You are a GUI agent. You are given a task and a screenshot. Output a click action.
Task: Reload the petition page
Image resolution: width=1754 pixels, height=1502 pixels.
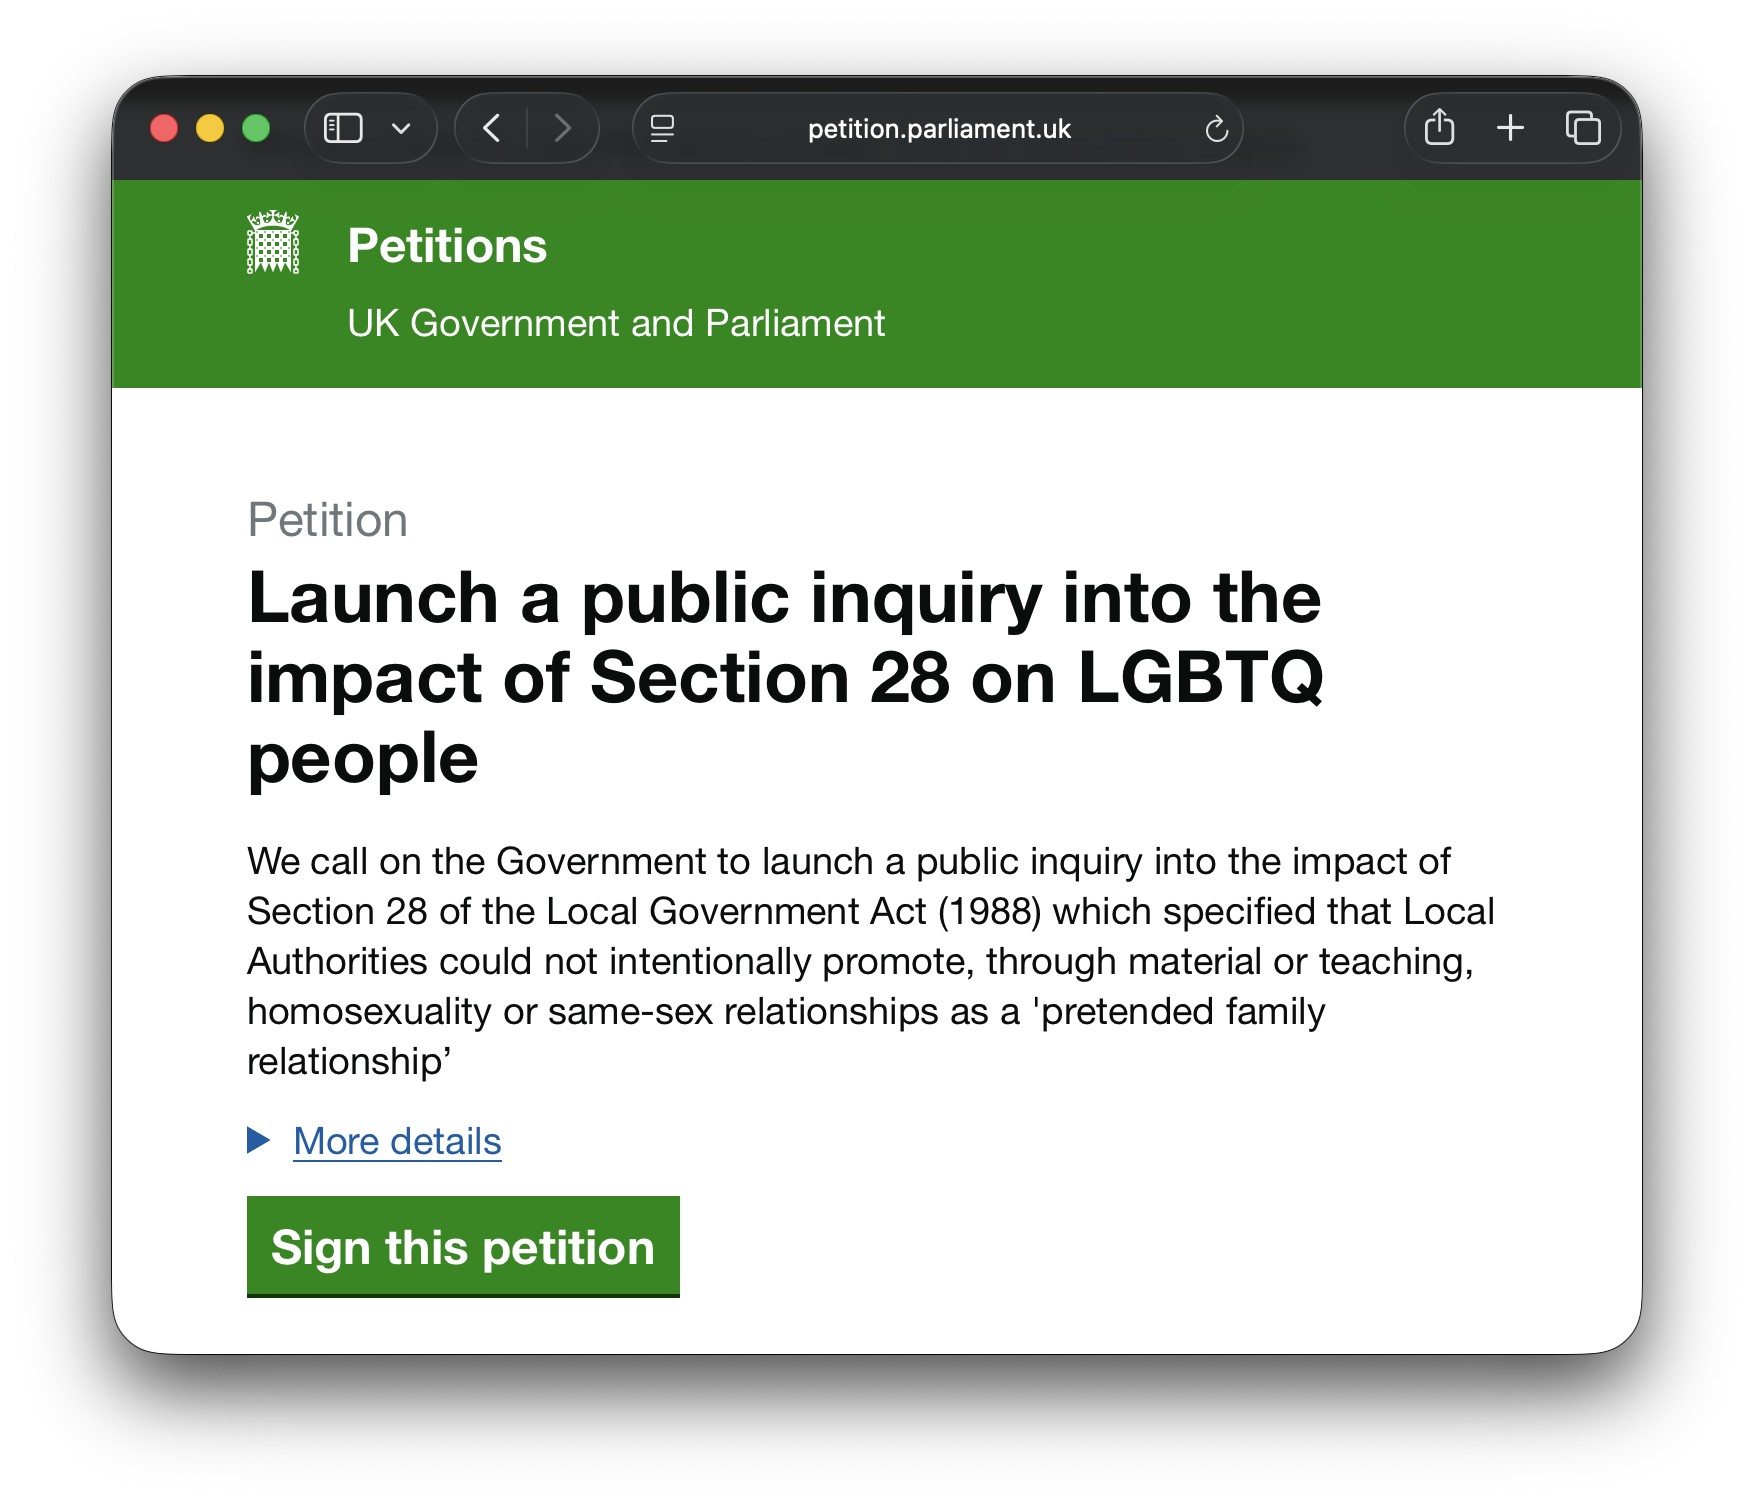1215,128
